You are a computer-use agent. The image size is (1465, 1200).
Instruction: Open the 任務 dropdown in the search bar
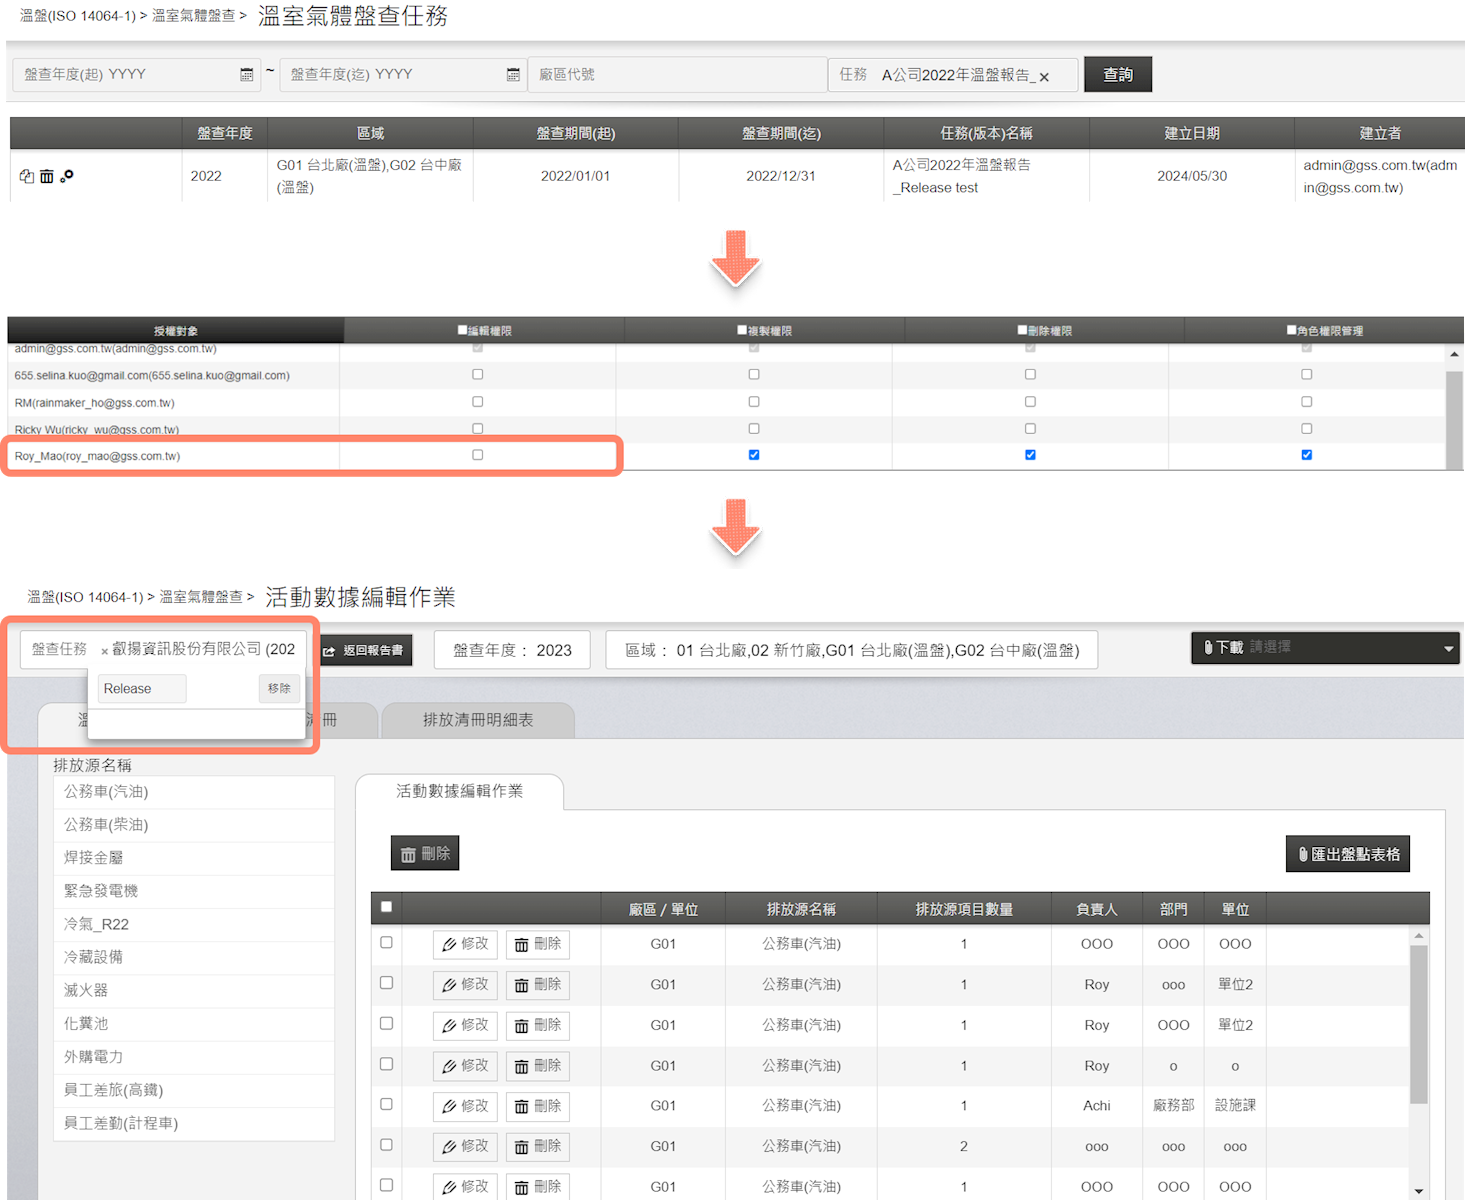pyautogui.click(x=955, y=75)
